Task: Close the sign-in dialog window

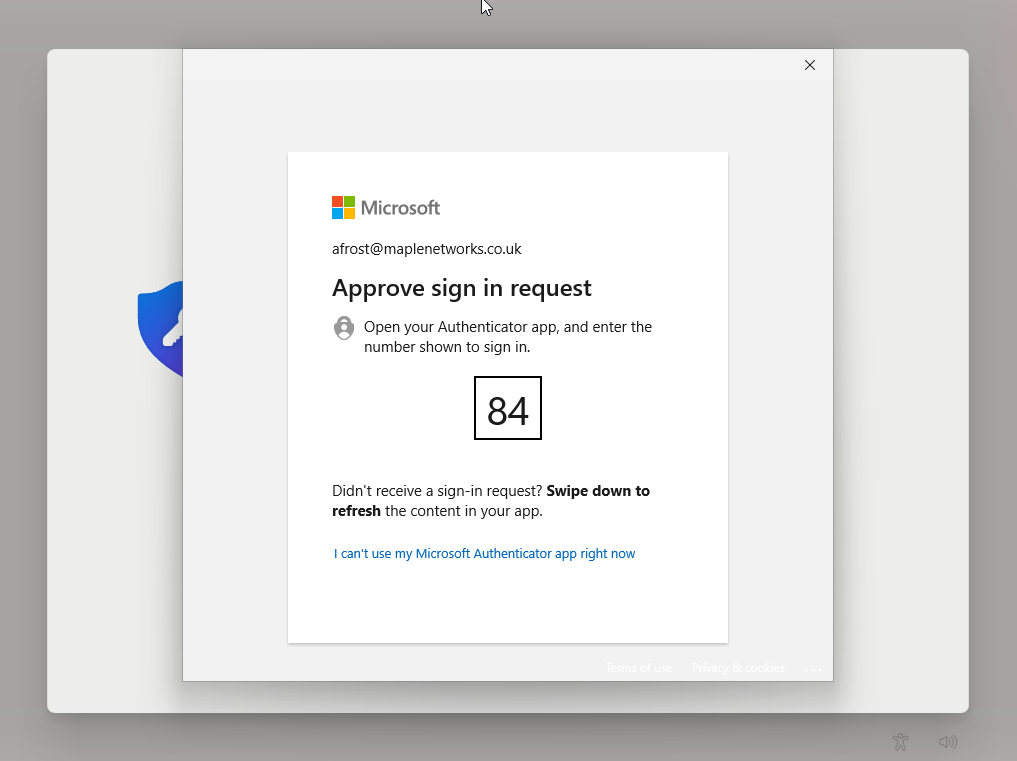Action: 810,65
